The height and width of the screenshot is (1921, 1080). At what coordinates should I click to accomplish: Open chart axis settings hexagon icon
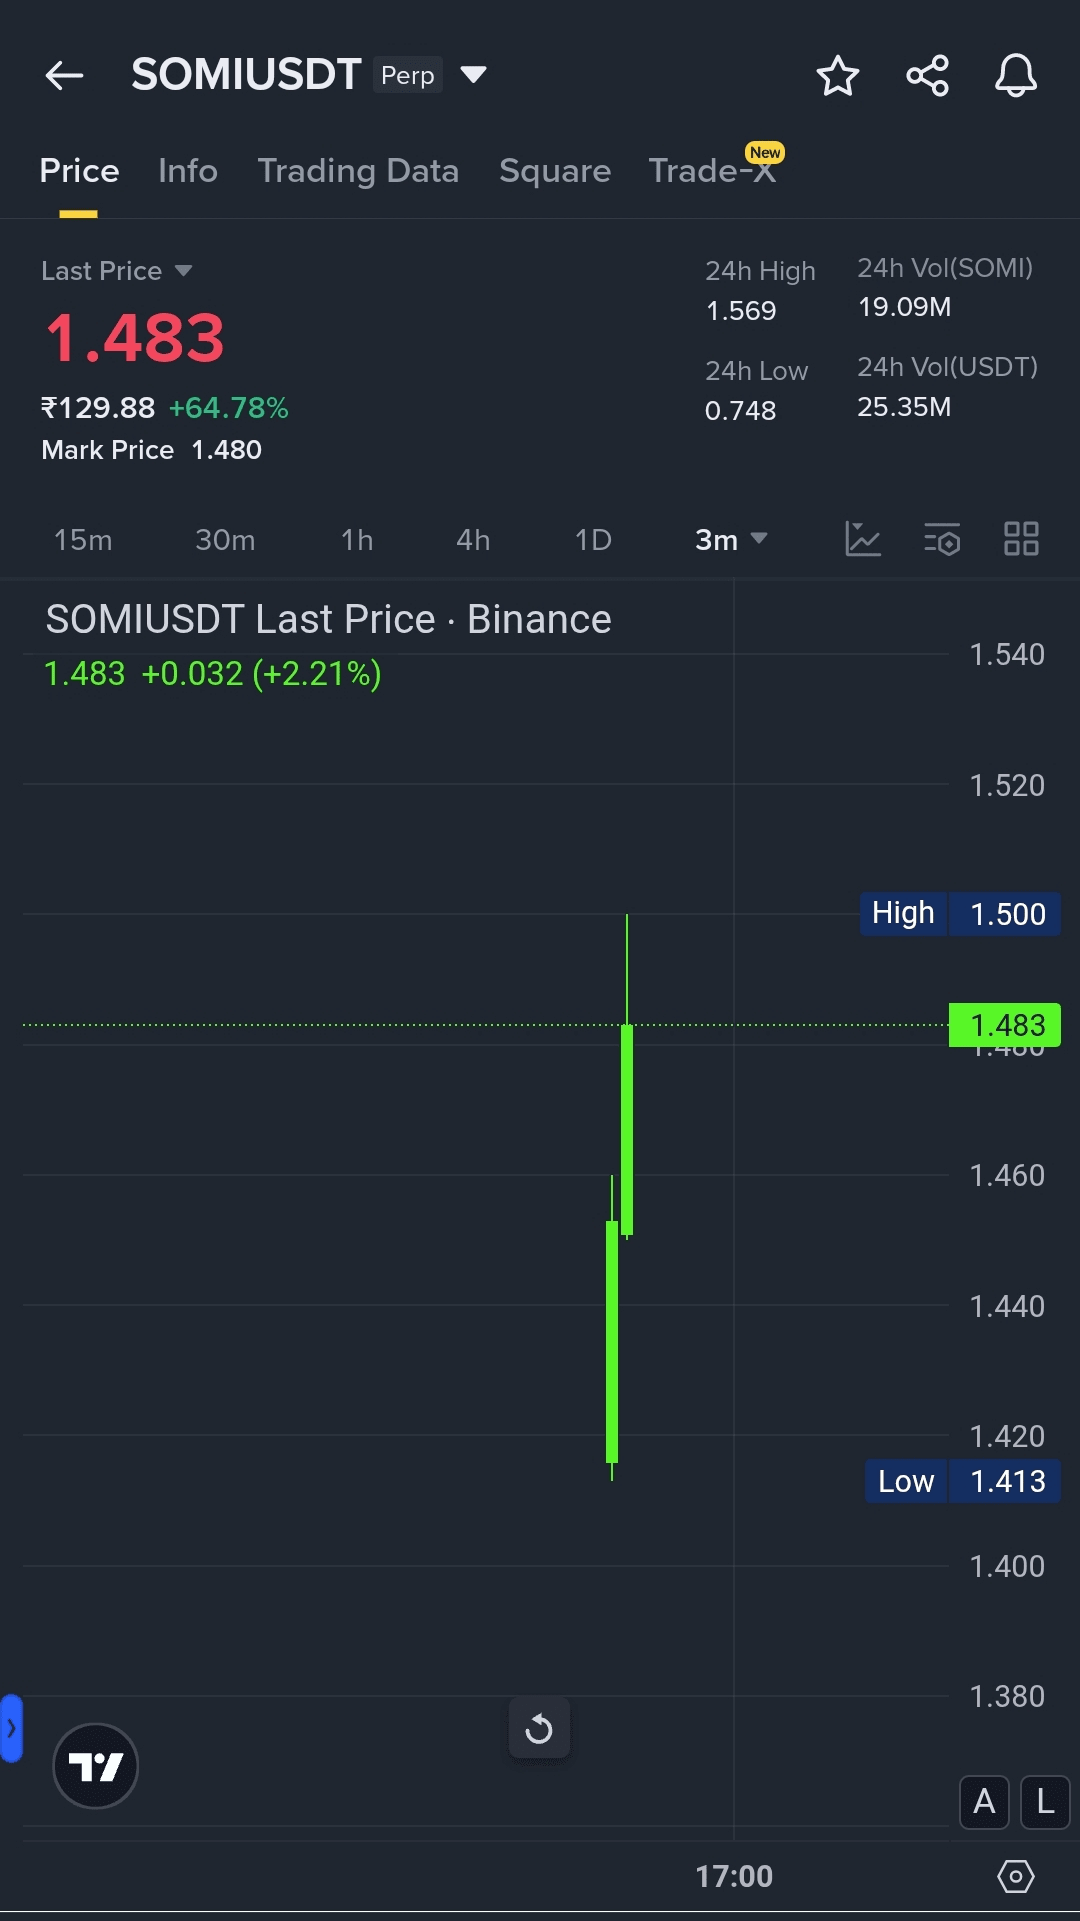1015,1876
